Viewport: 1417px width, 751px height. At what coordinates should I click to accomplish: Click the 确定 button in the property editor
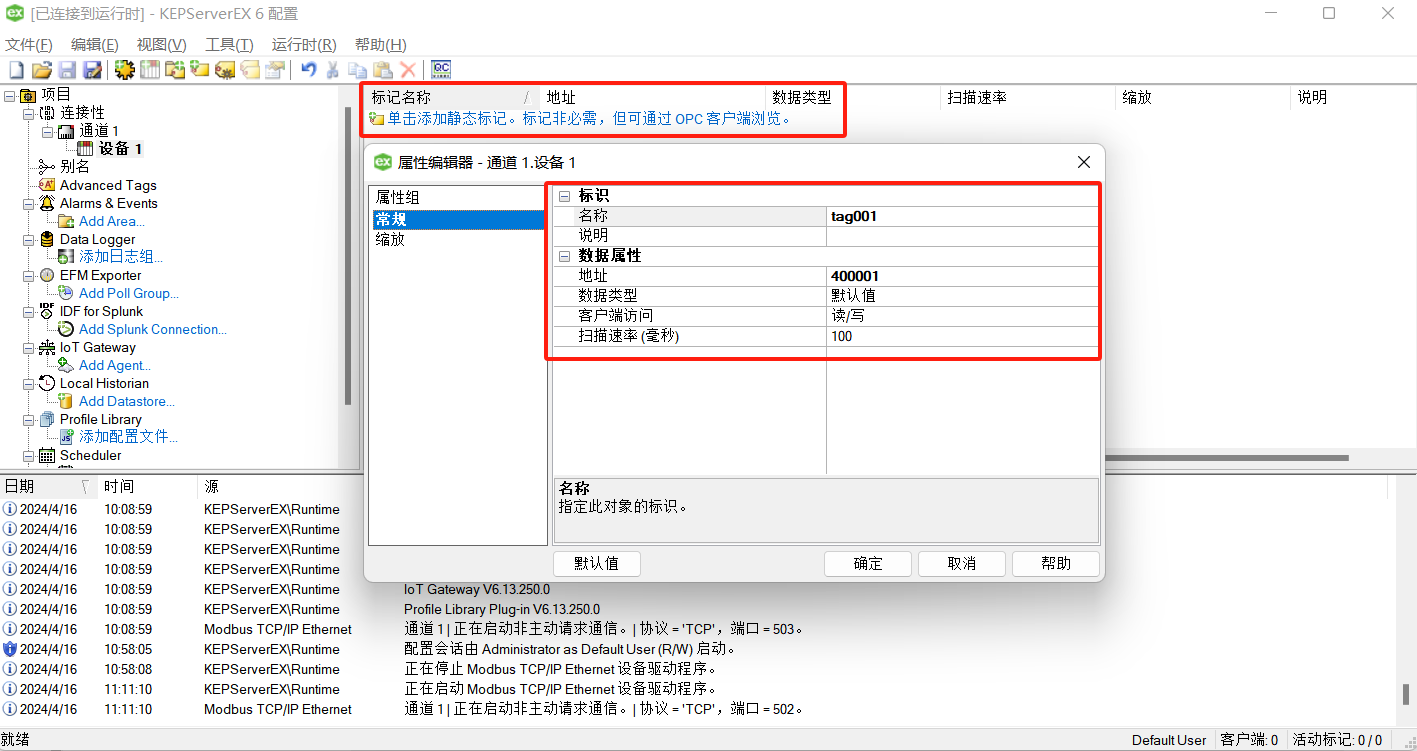(868, 563)
